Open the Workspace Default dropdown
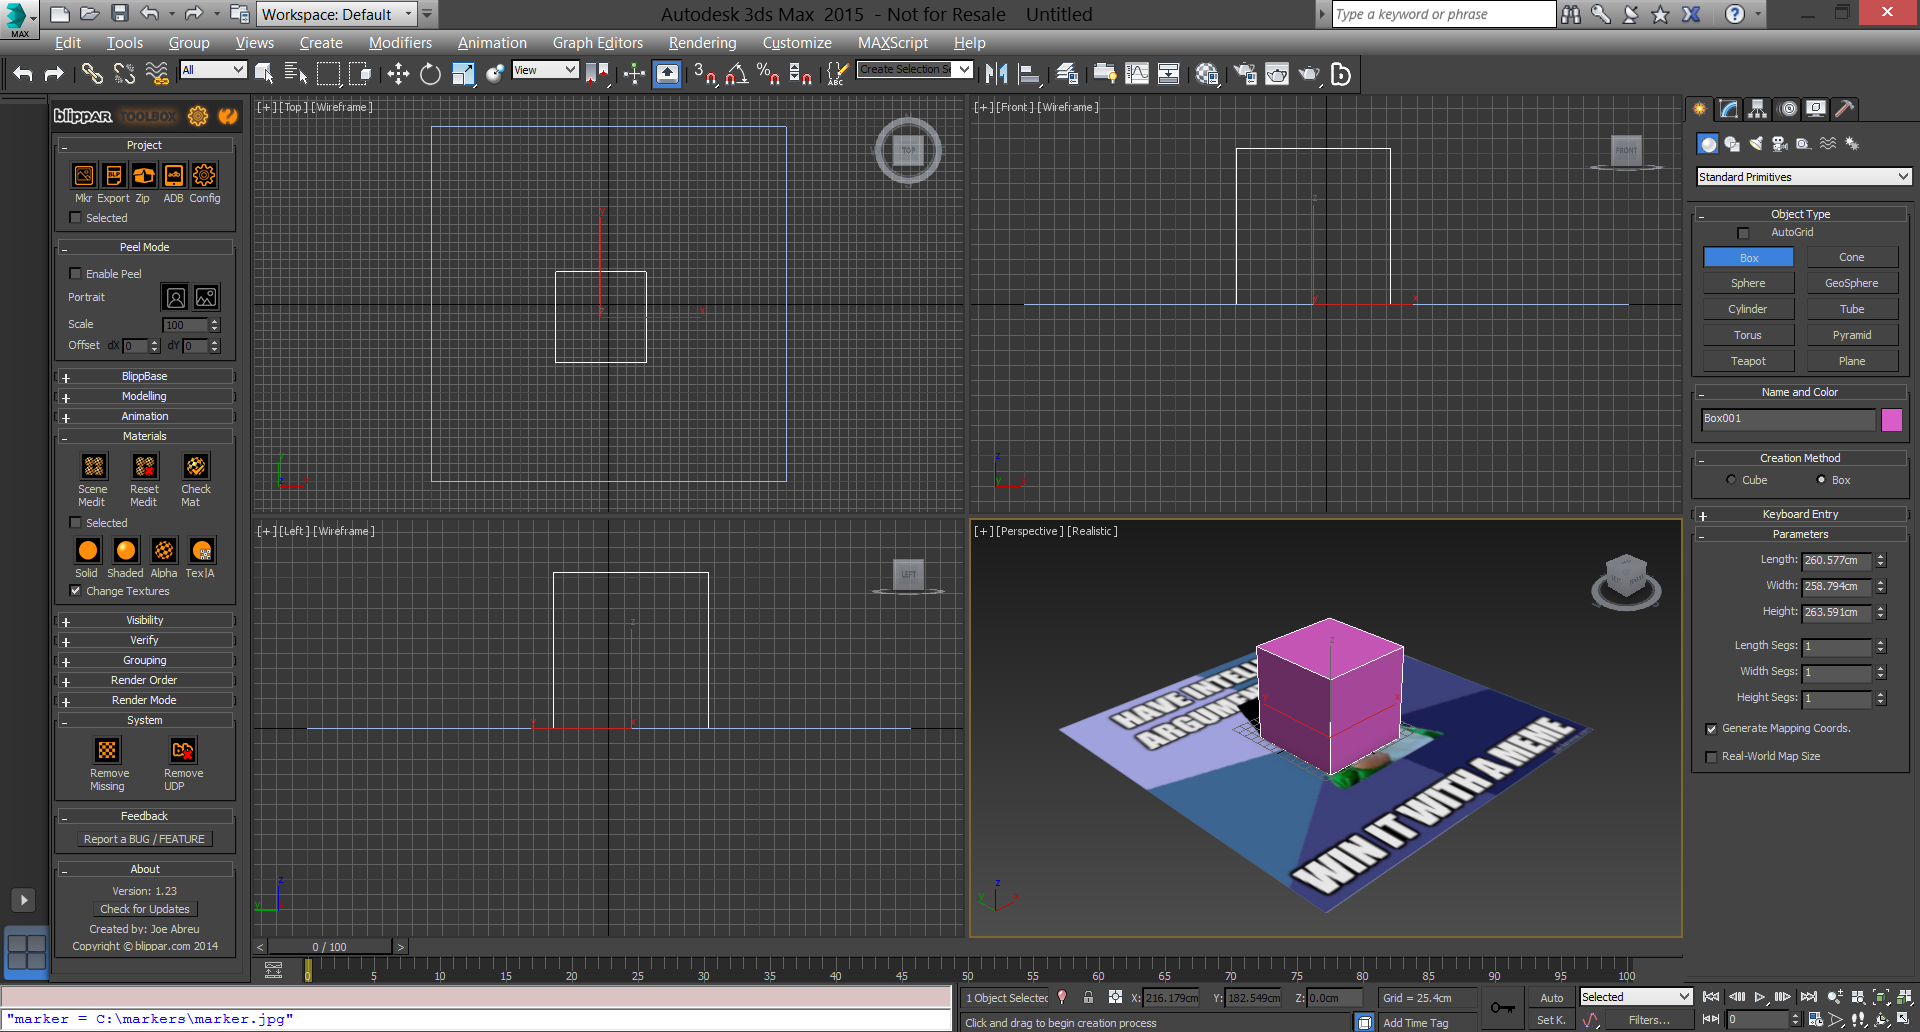The height and width of the screenshot is (1032, 1920). [337, 14]
